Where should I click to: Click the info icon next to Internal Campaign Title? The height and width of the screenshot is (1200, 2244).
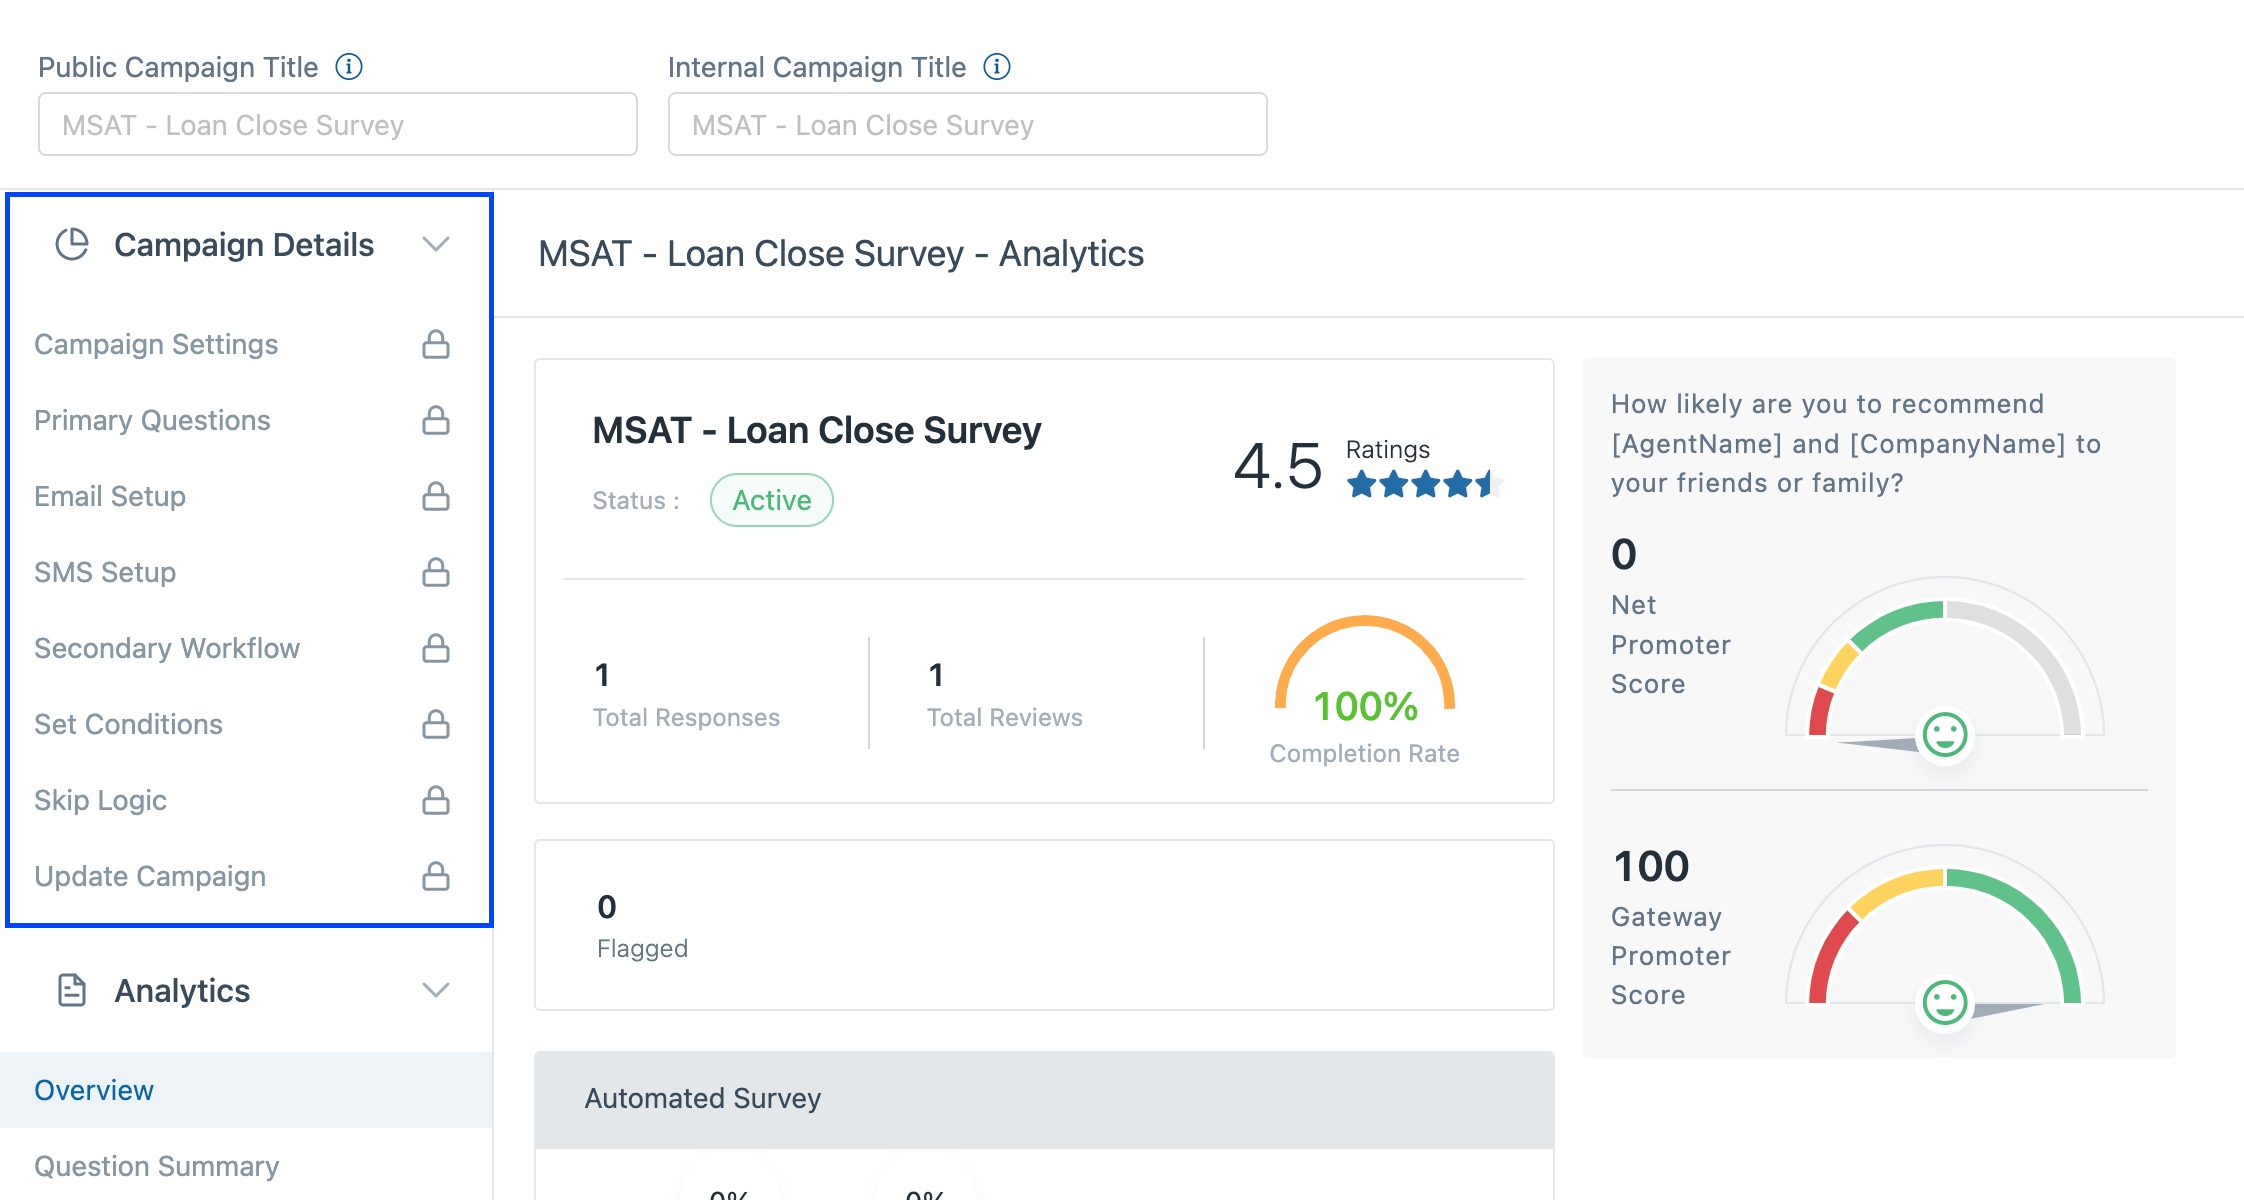click(x=997, y=67)
